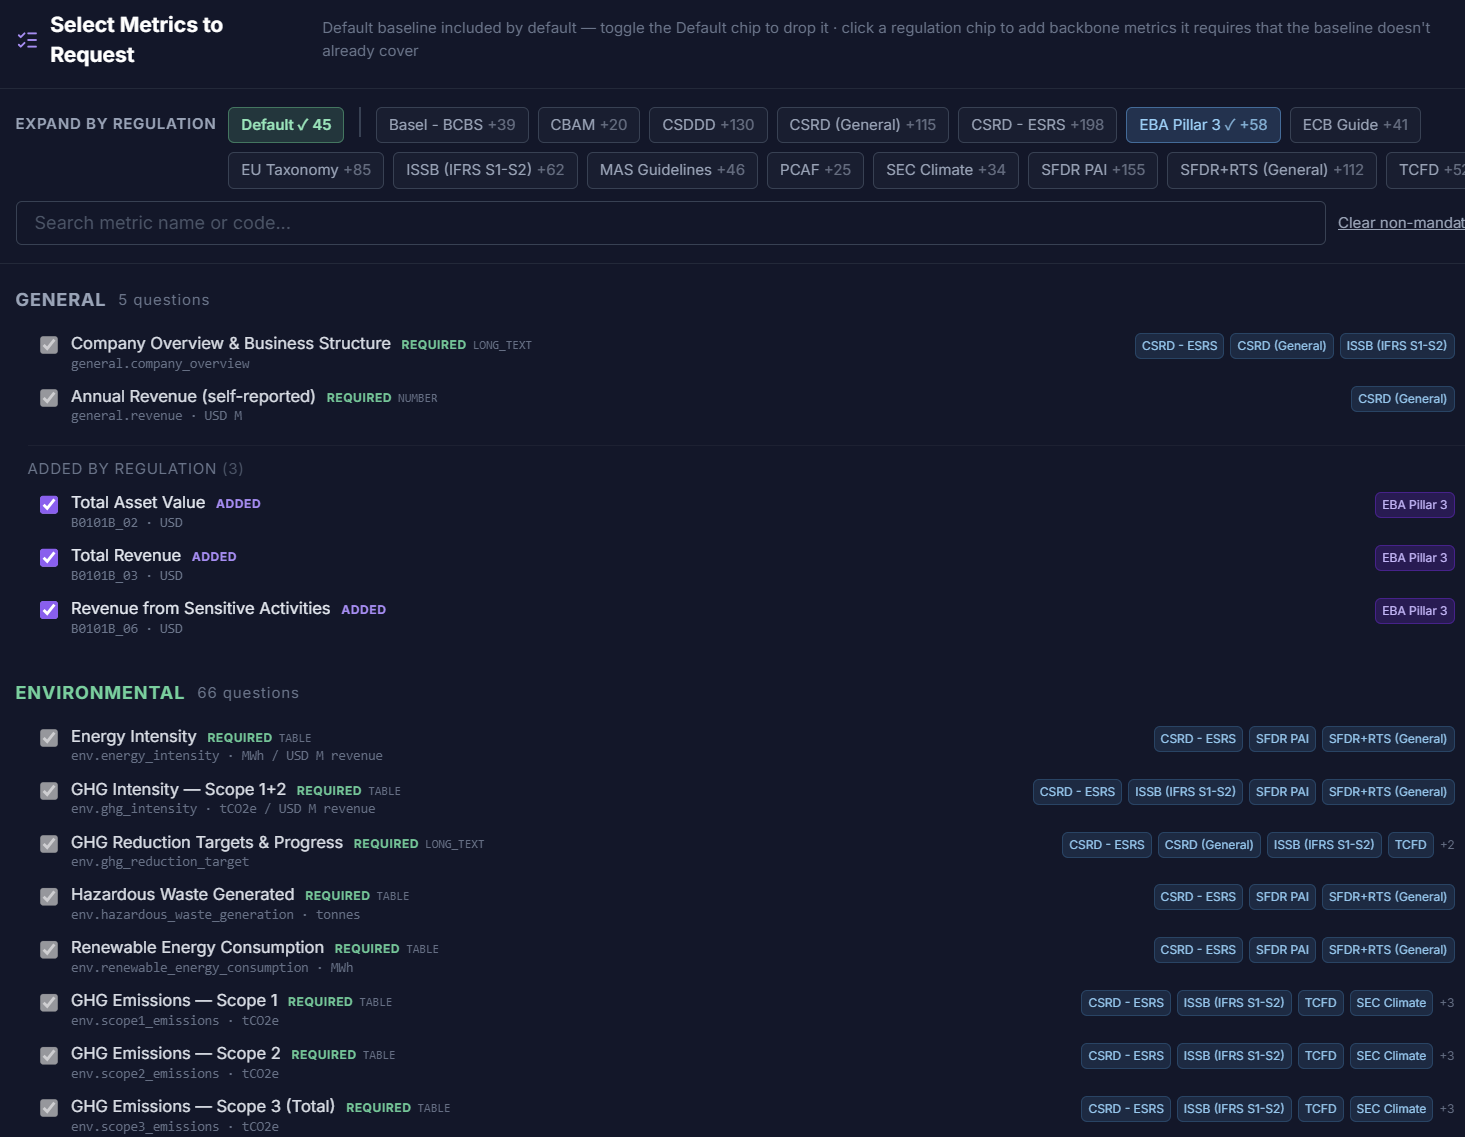
Task: Click the general.company_overview code text
Action: 160,364
